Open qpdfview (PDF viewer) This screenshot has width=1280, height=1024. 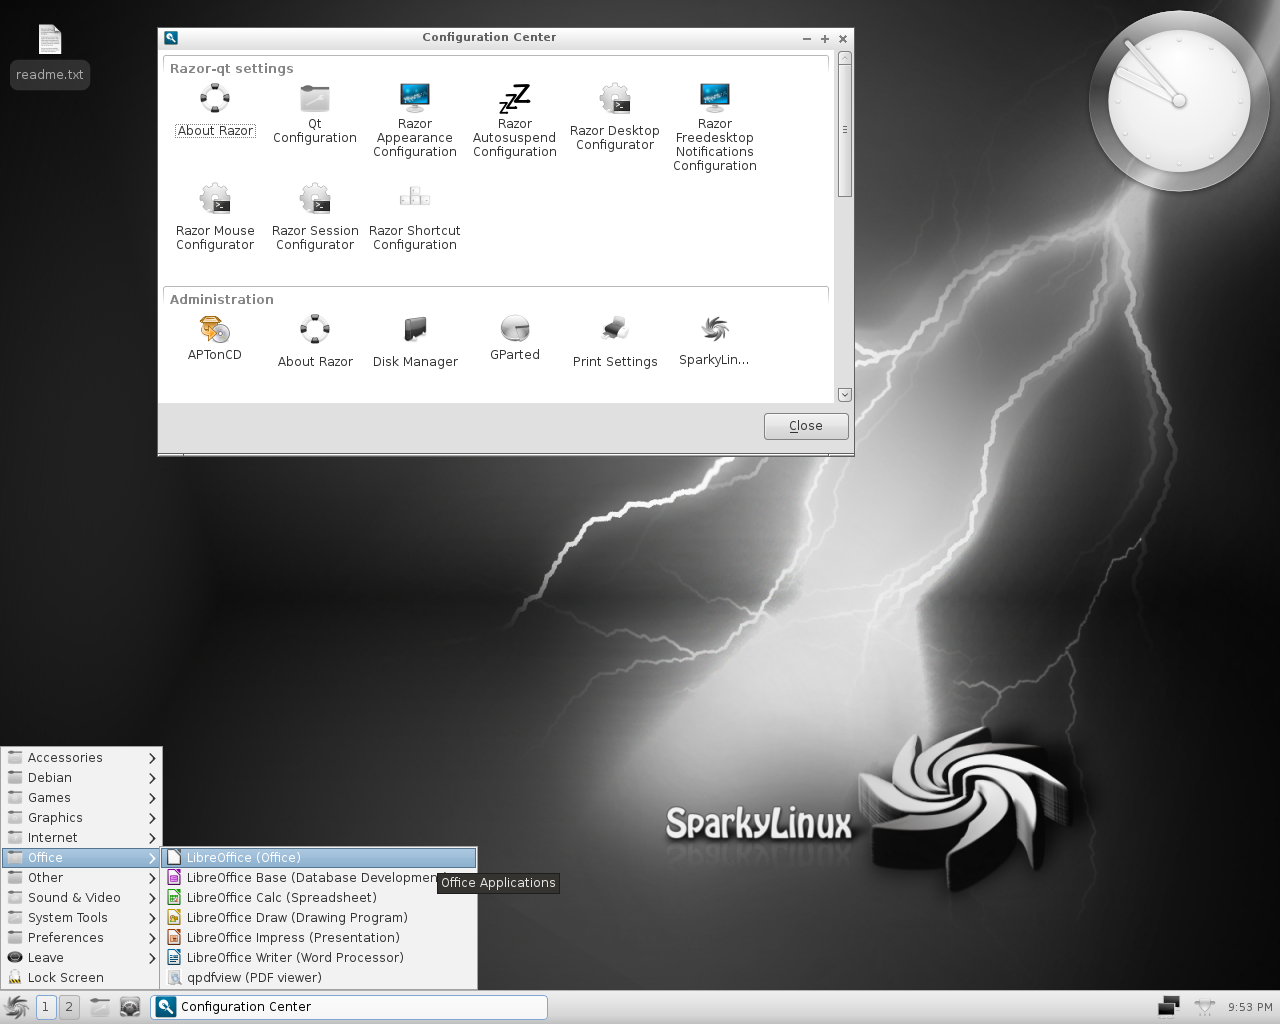coord(319,978)
